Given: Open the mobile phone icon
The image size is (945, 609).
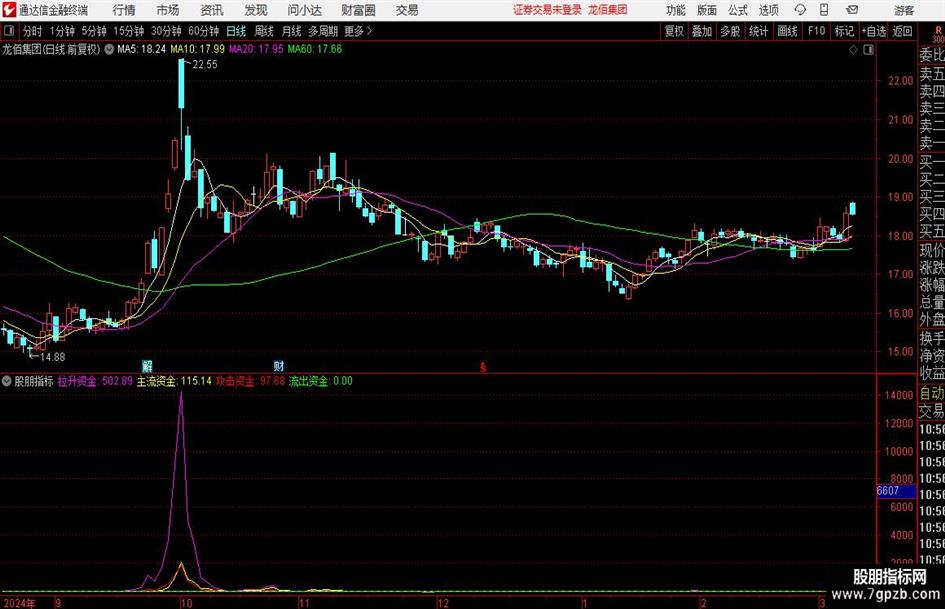Looking at the screenshot, I should [824, 10].
